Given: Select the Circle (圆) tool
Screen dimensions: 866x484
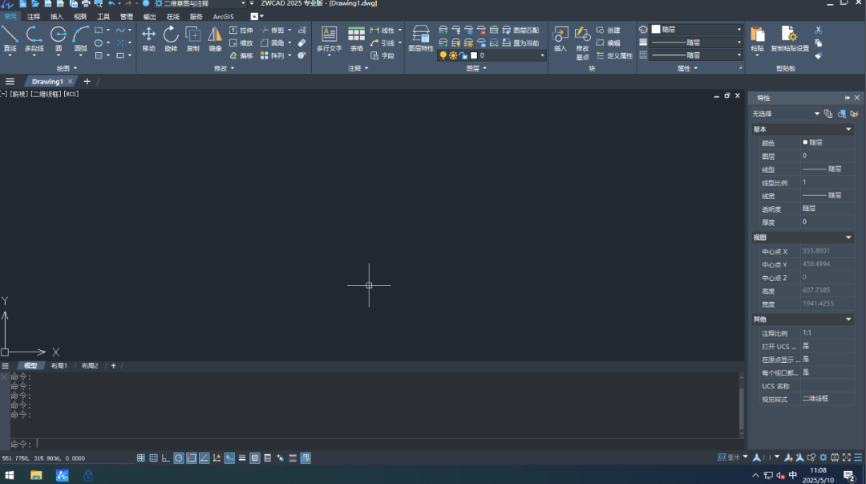Looking at the screenshot, I should pos(59,37).
